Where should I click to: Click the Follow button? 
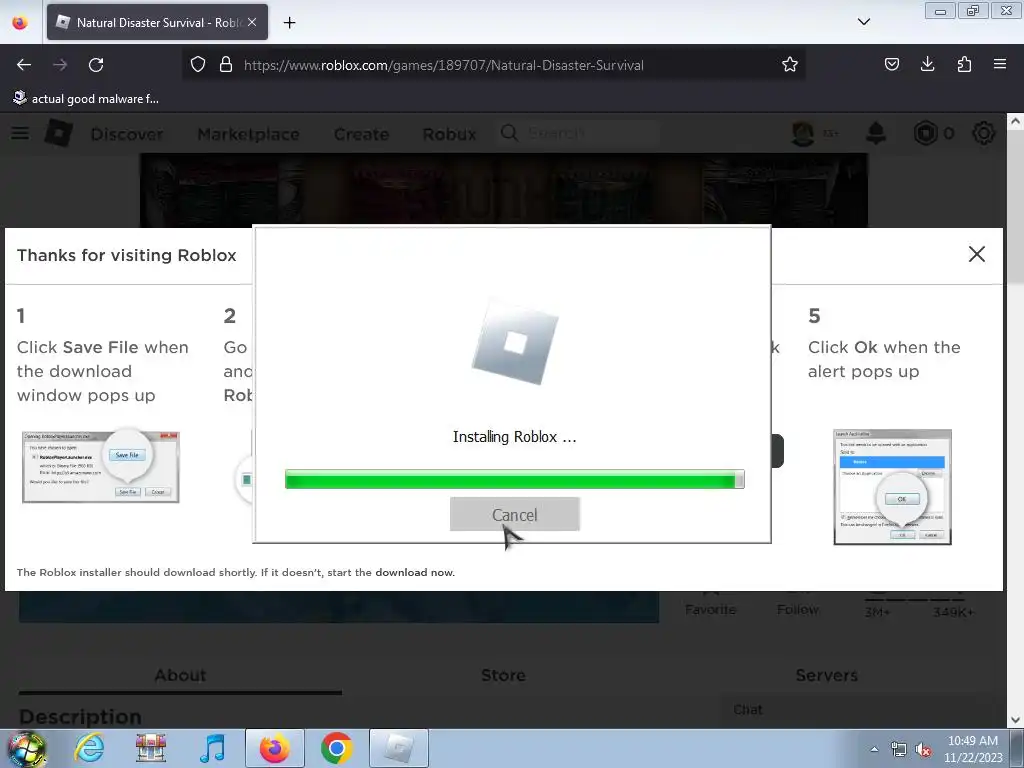(x=797, y=609)
